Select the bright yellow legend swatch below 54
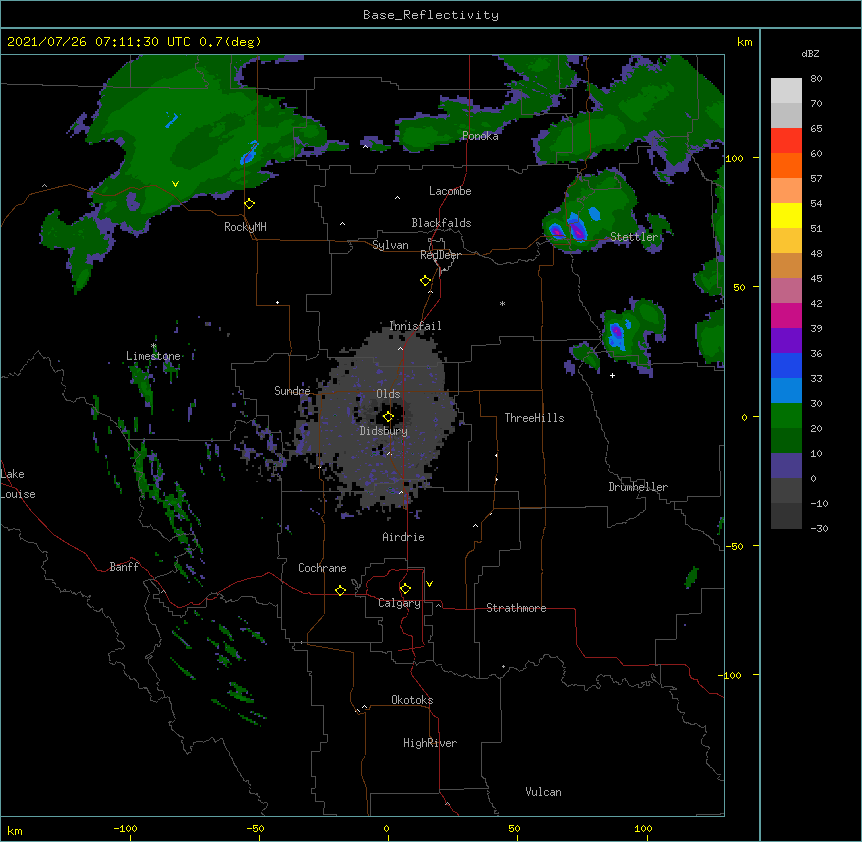Viewport: 862px width, 842px height. click(786, 215)
